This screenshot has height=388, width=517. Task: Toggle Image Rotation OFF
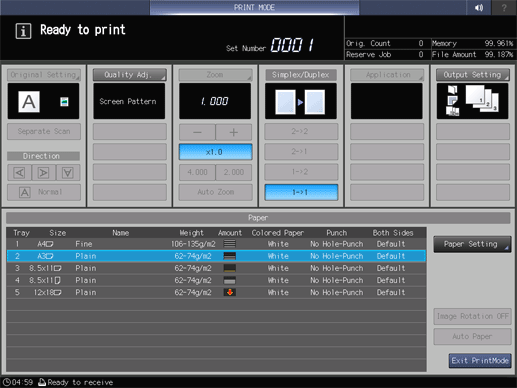[x=472, y=316]
